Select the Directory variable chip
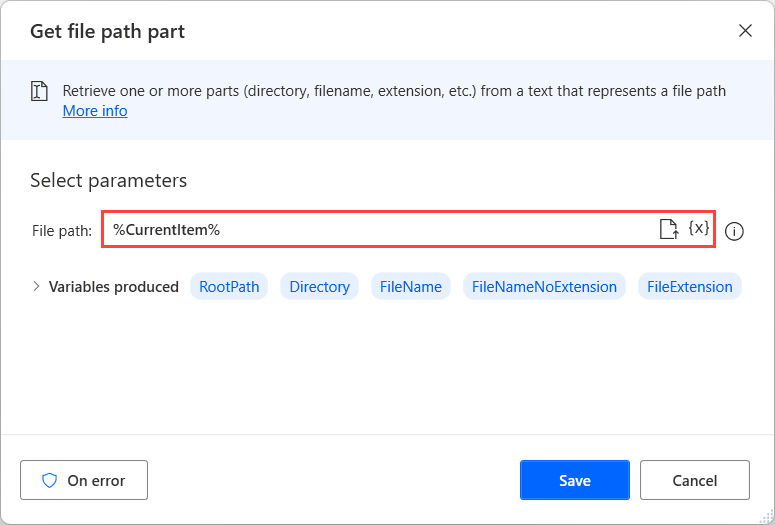Screen dimensions: 775x525 [x=320, y=287]
